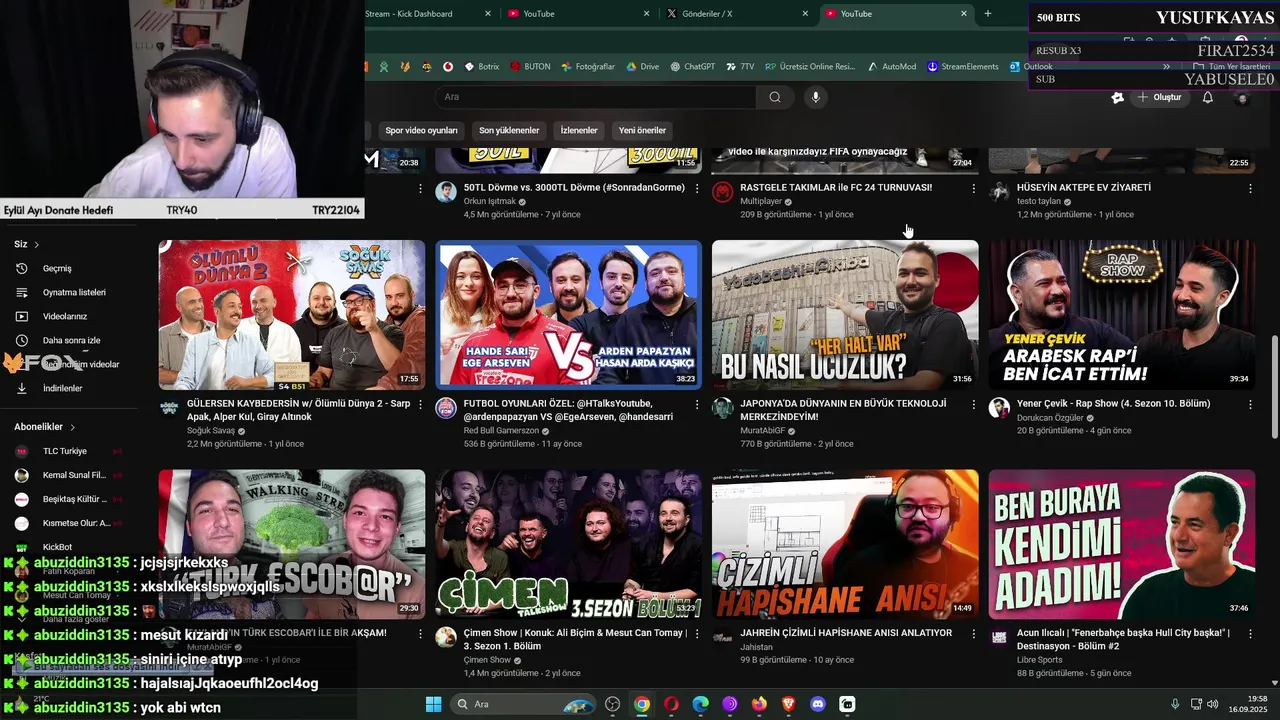Open Firefox from the taskbar

point(759,704)
